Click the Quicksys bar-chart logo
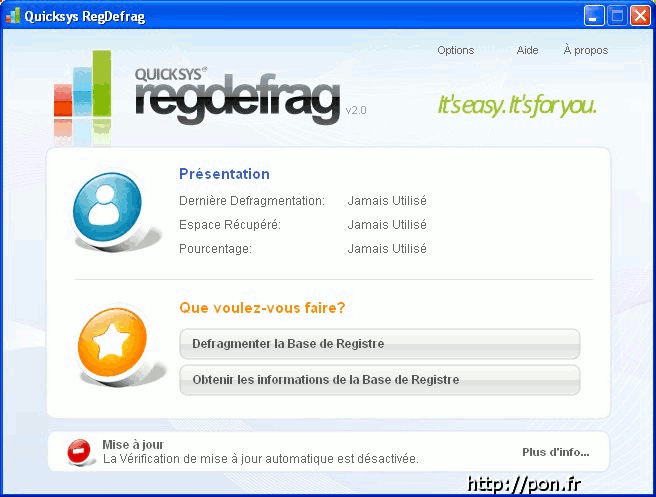 [x=83, y=84]
